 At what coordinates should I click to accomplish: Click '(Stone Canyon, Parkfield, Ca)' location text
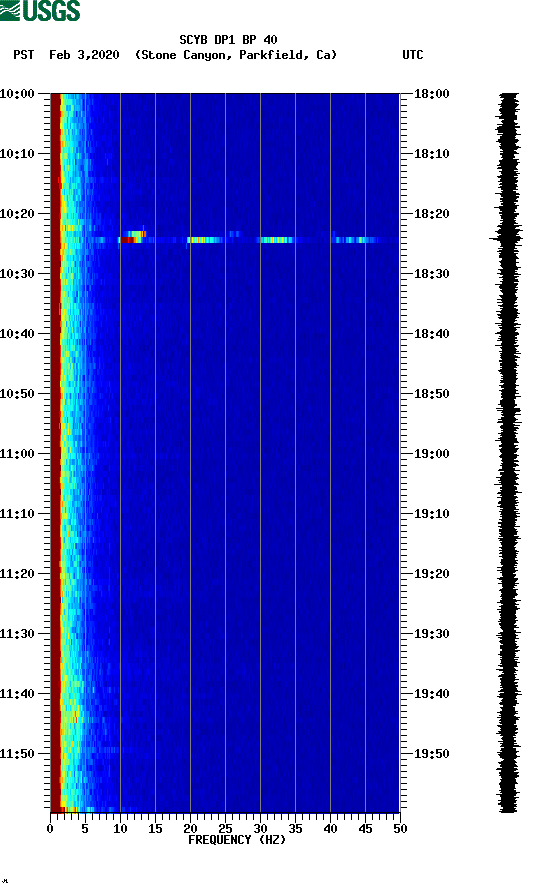[x=236, y=55]
